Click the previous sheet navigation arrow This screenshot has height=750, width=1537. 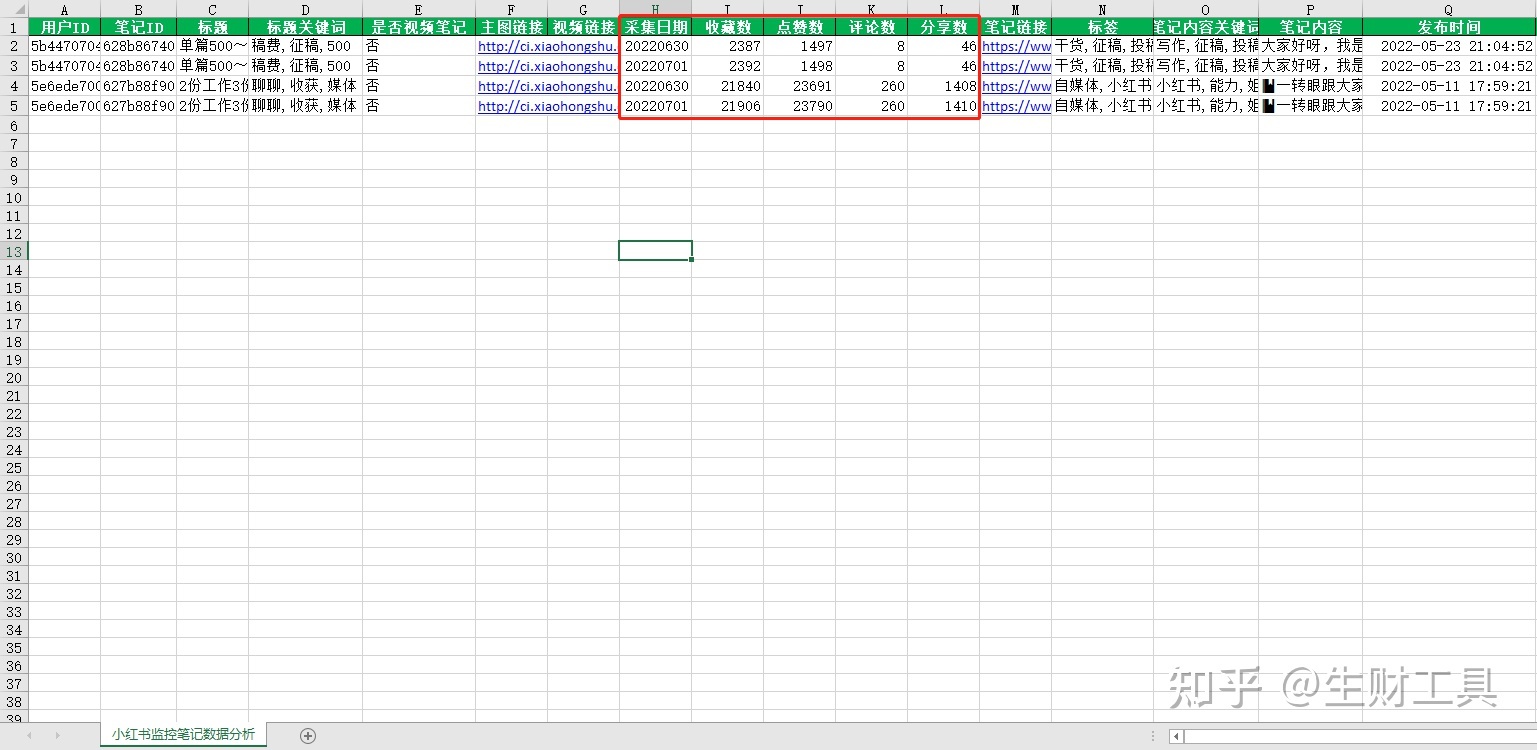pos(29,736)
